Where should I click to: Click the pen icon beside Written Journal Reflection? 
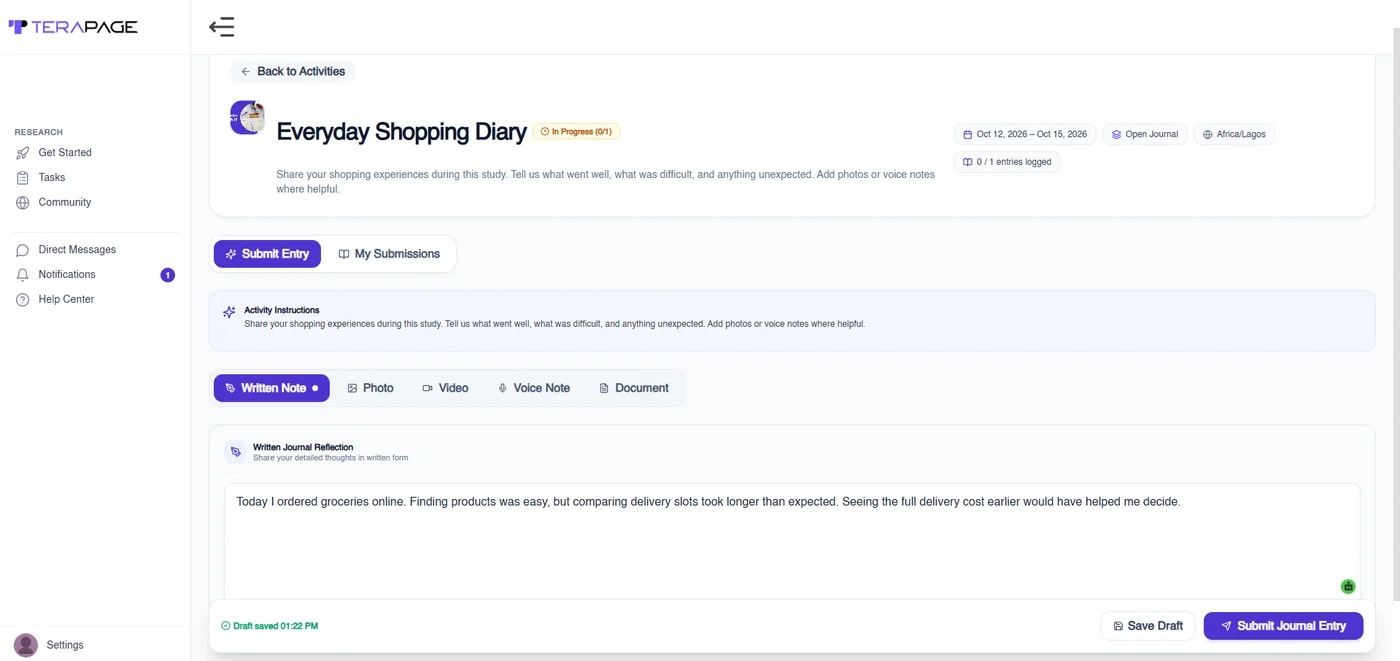235,452
